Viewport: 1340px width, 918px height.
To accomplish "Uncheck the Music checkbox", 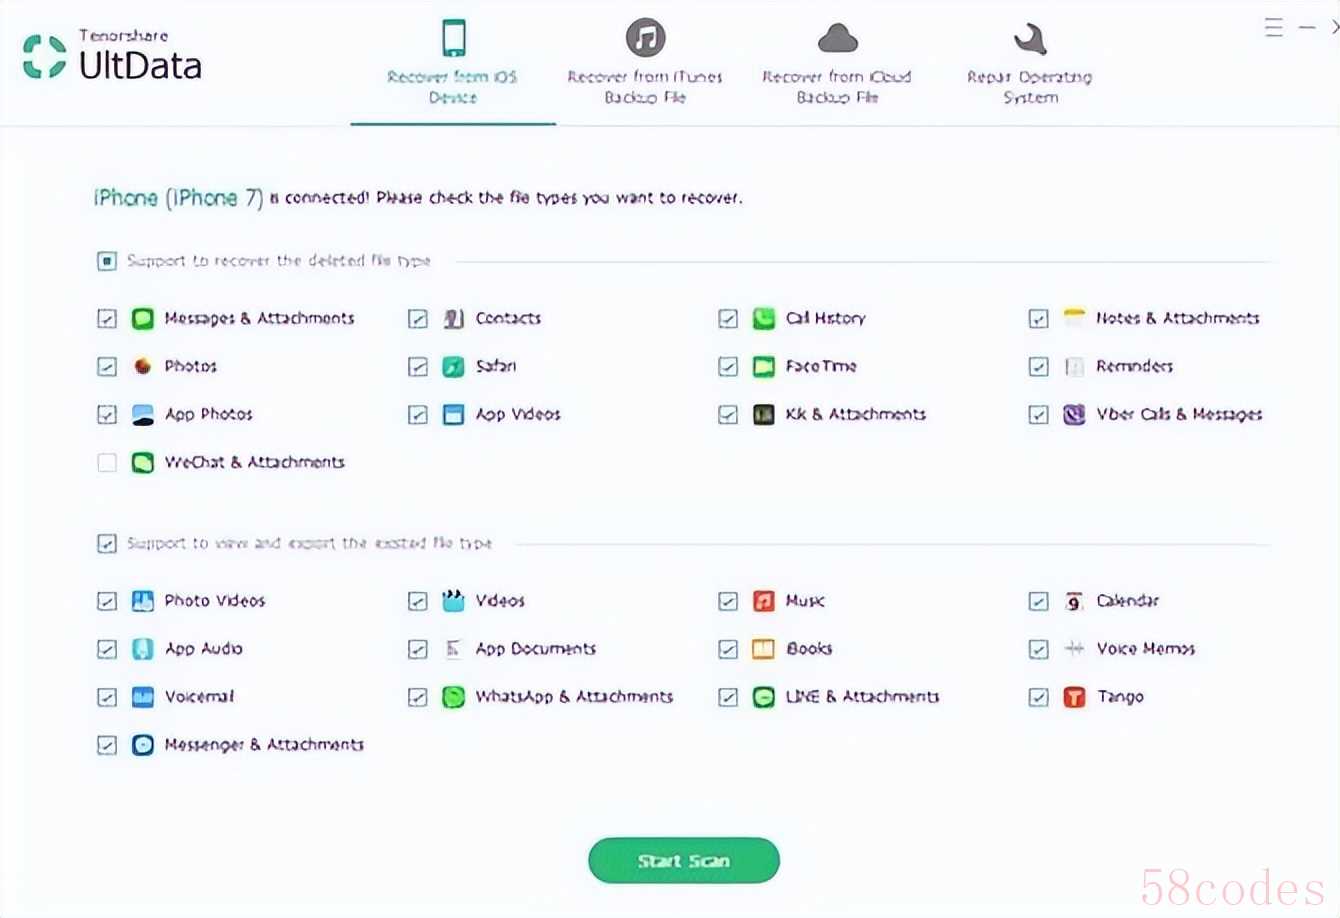I will coord(728,601).
